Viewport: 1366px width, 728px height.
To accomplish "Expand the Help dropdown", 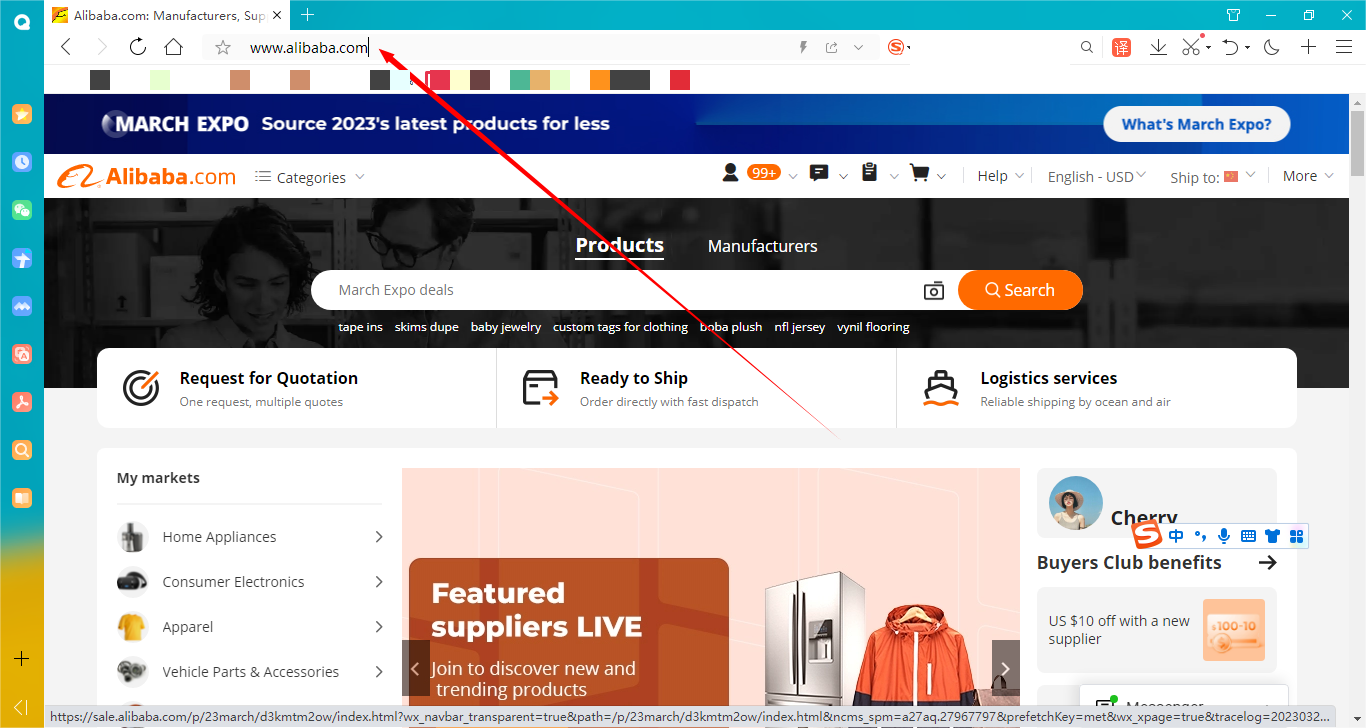I will click(x=1001, y=176).
